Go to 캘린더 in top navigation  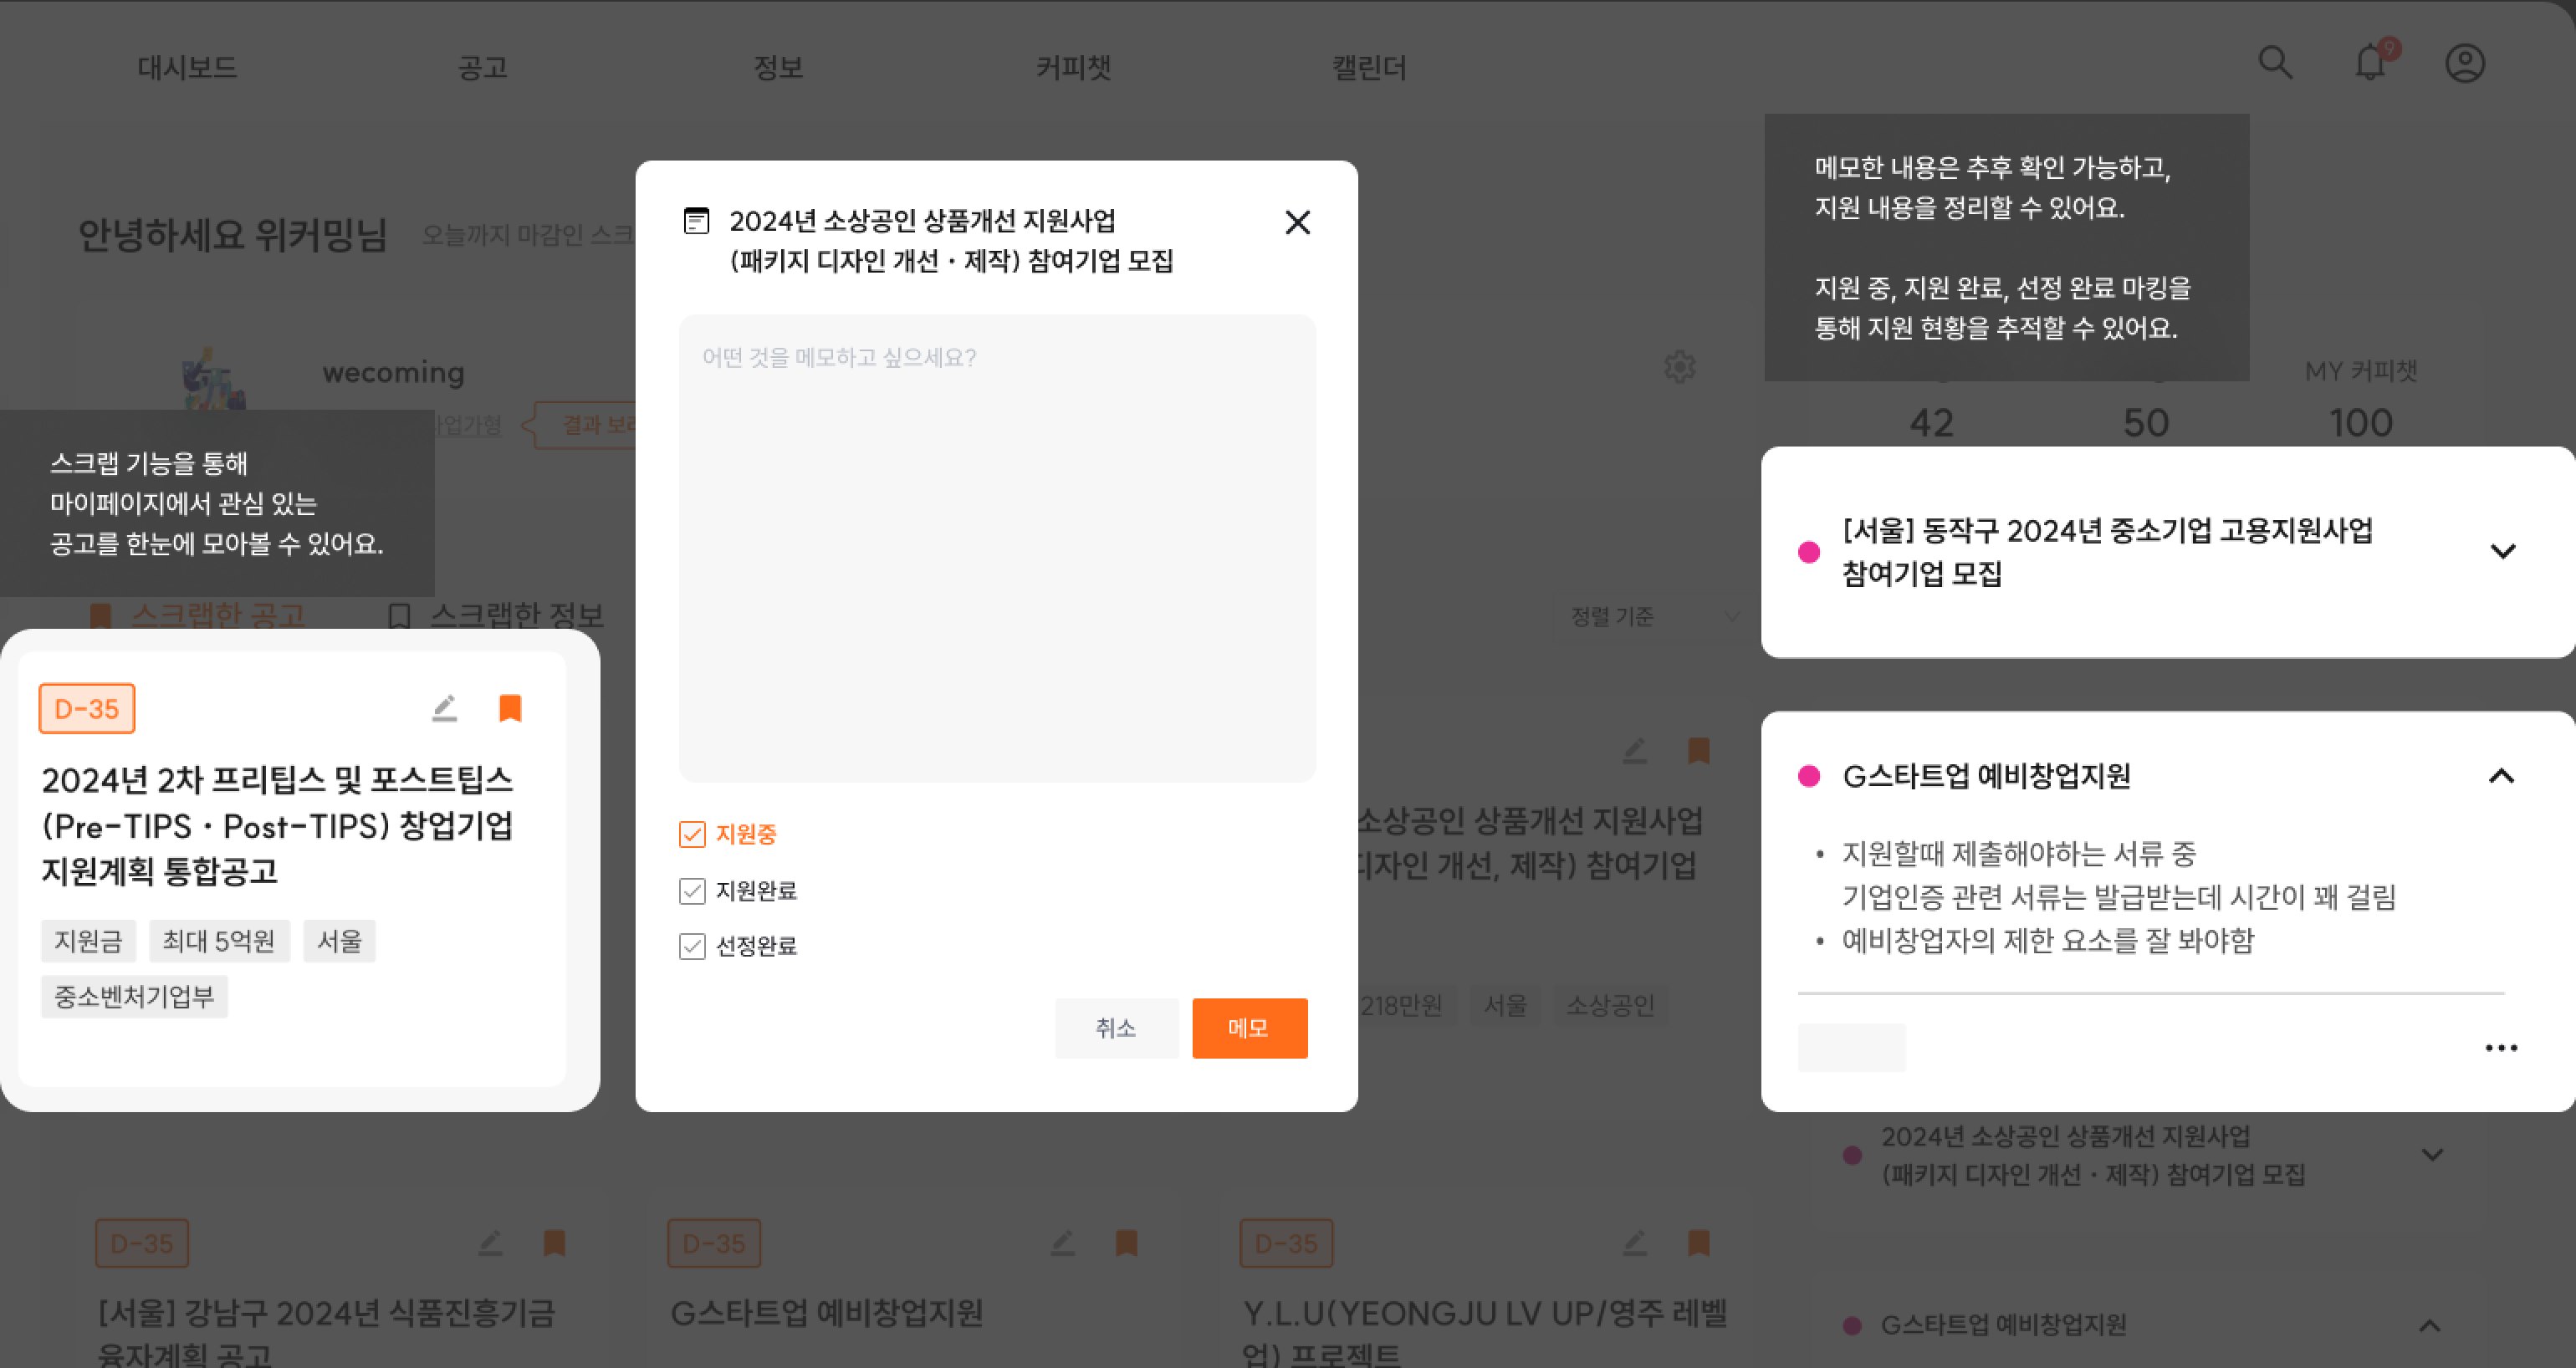[x=1369, y=67]
